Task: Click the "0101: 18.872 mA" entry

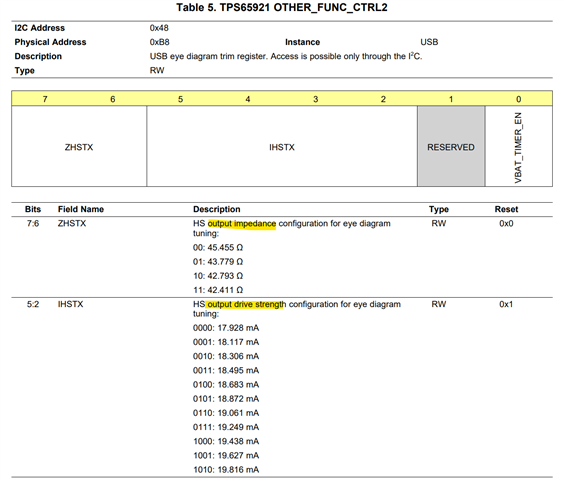Action: pos(226,399)
